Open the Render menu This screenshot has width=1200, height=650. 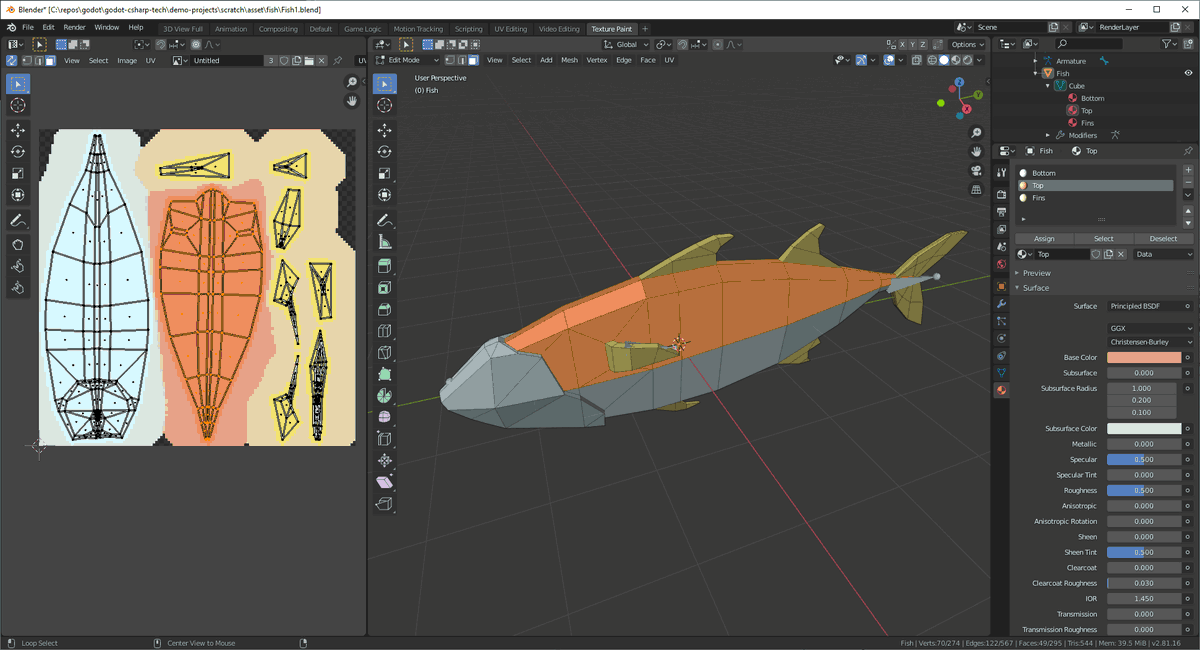(x=74, y=27)
